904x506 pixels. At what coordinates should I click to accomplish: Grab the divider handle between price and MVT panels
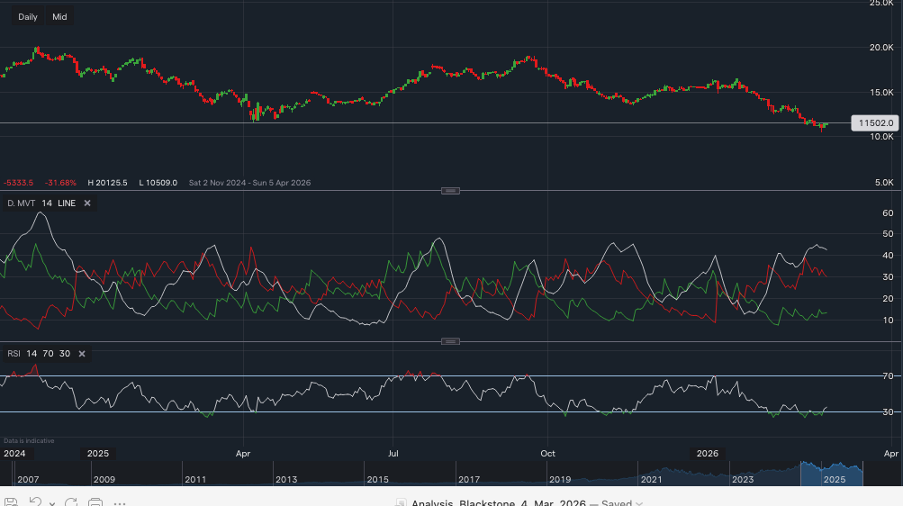click(451, 190)
